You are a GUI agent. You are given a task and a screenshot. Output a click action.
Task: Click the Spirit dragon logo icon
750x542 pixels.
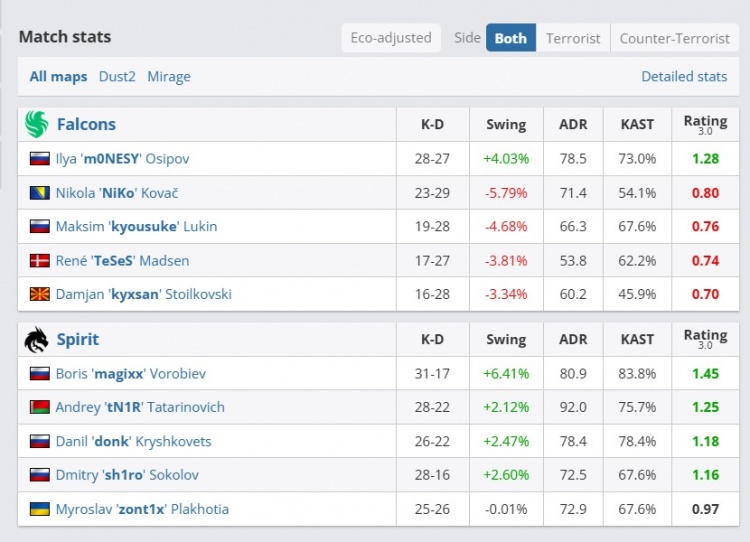(36, 339)
